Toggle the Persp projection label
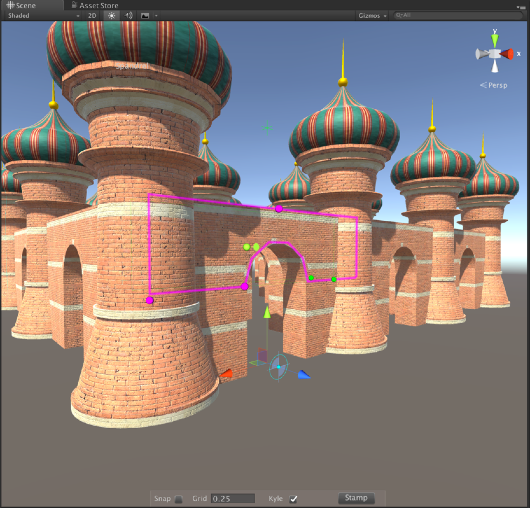Screen dimensions: 530x508 (x=494, y=85)
